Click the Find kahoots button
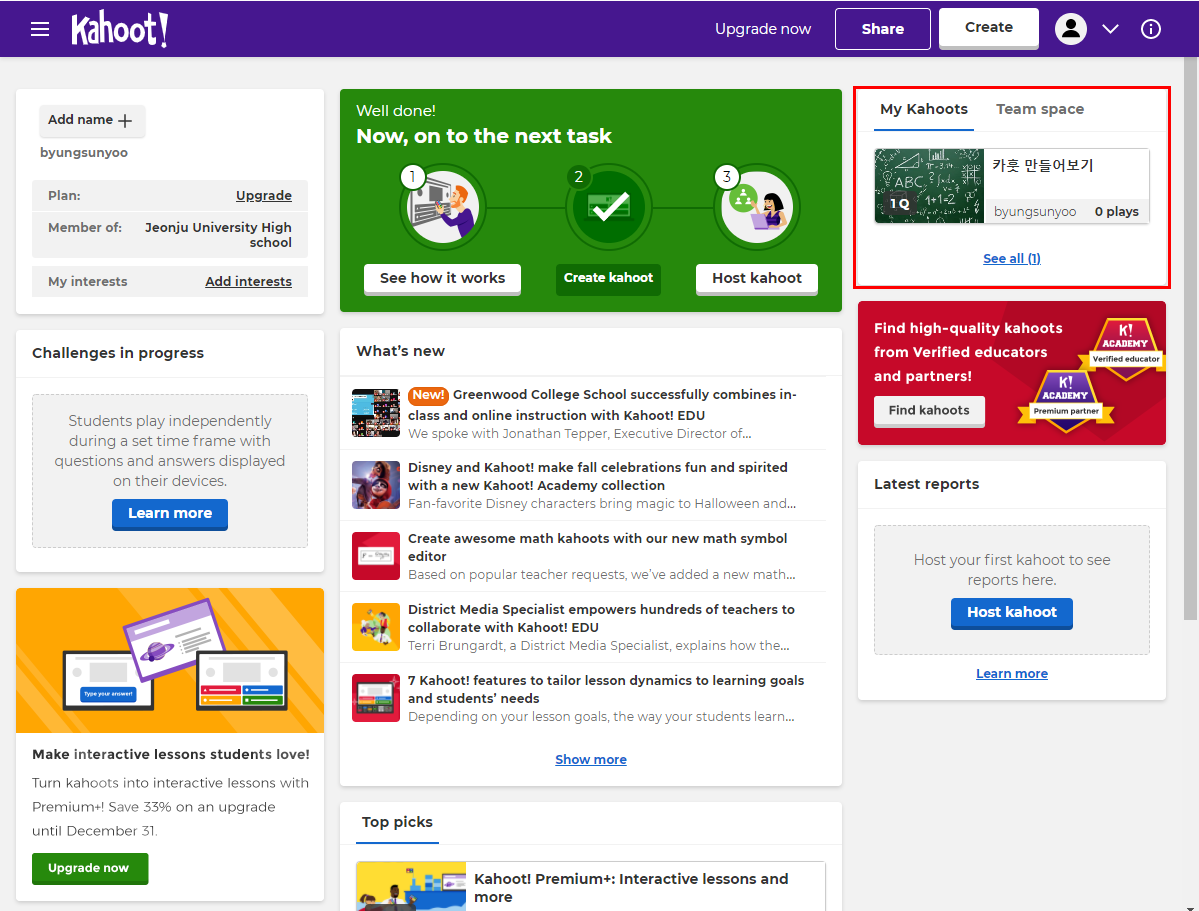Viewport: 1199px width, 911px height. click(x=929, y=411)
